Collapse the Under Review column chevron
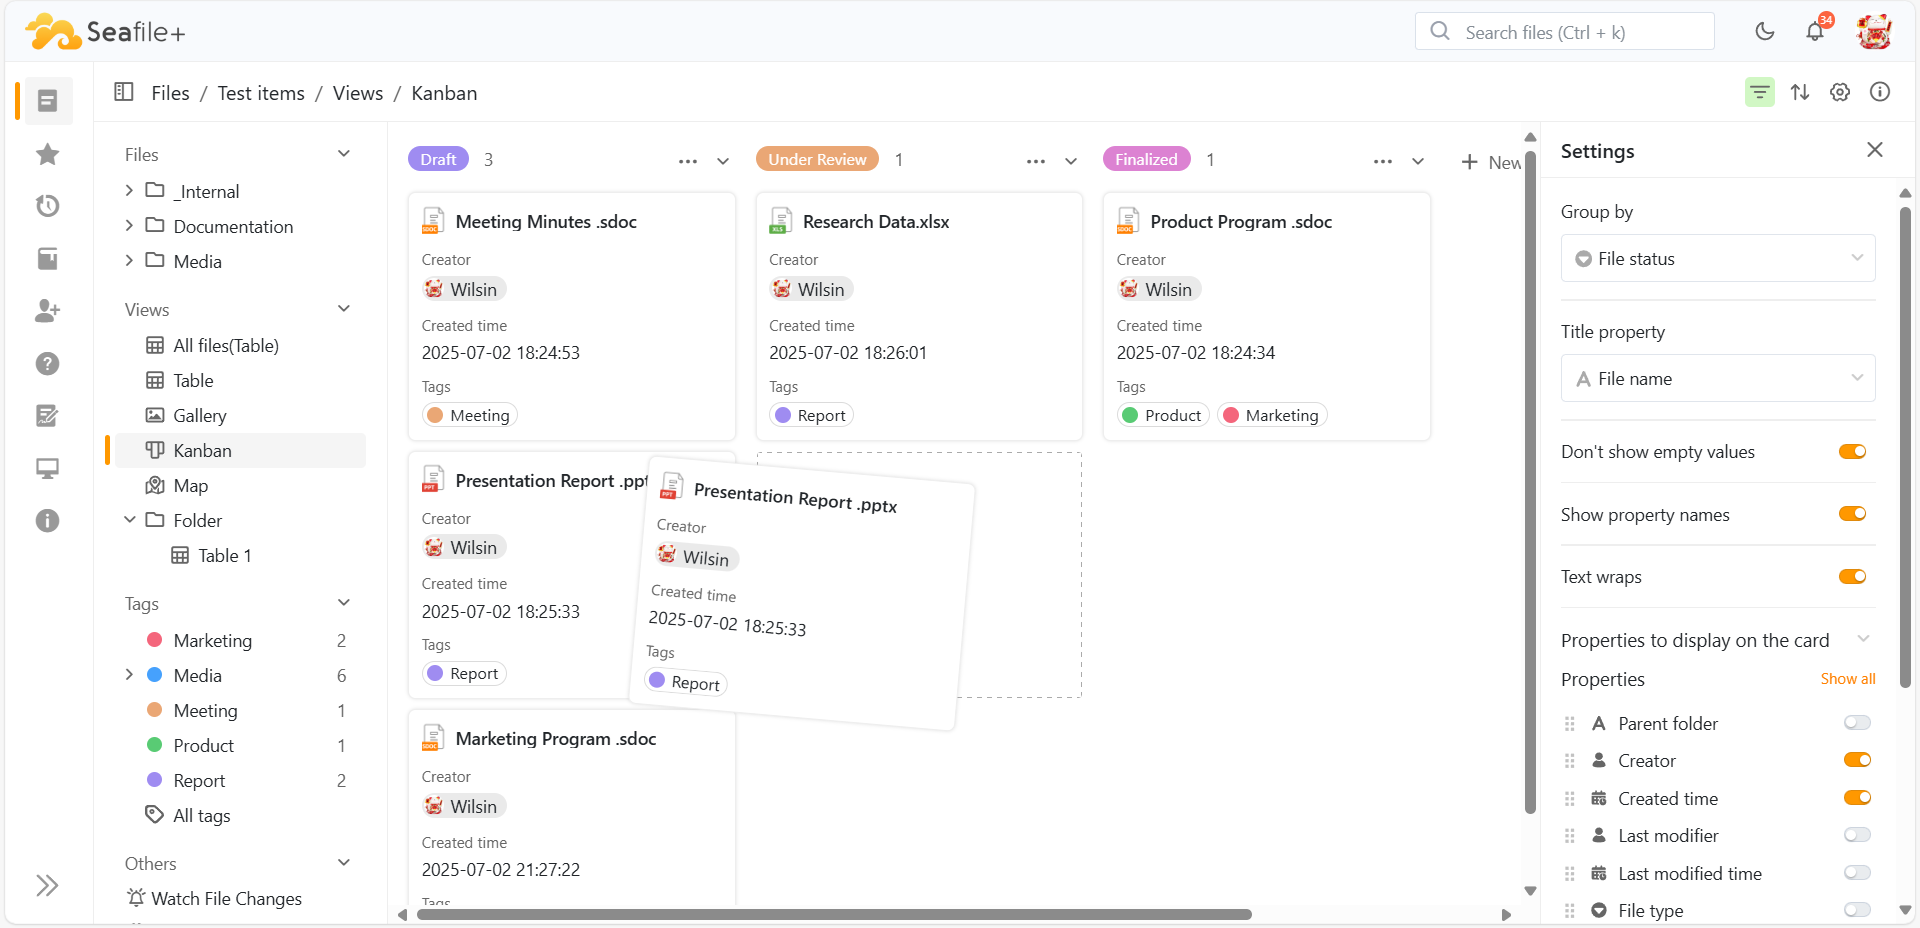This screenshot has height=928, width=1920. pos(1071,160)
